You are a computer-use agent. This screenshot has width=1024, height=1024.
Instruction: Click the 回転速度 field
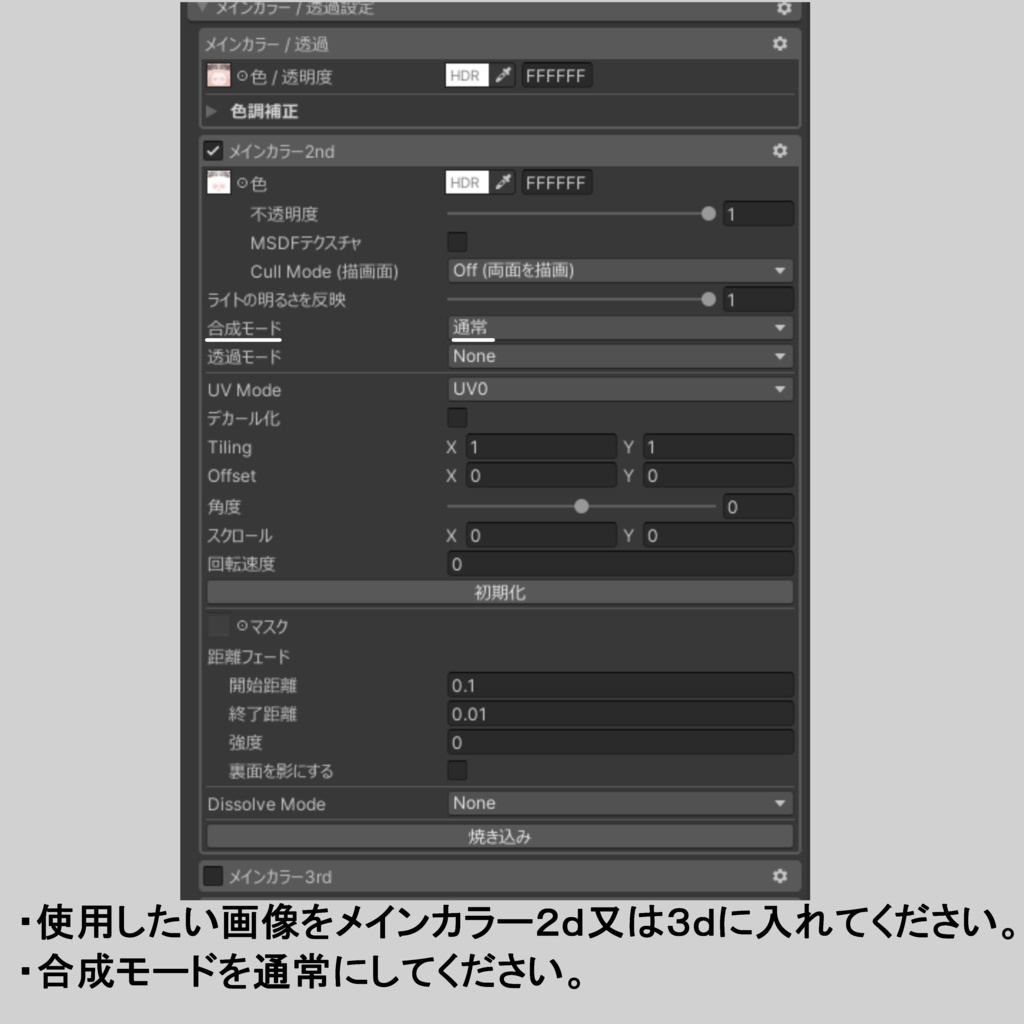pos(620,564)
